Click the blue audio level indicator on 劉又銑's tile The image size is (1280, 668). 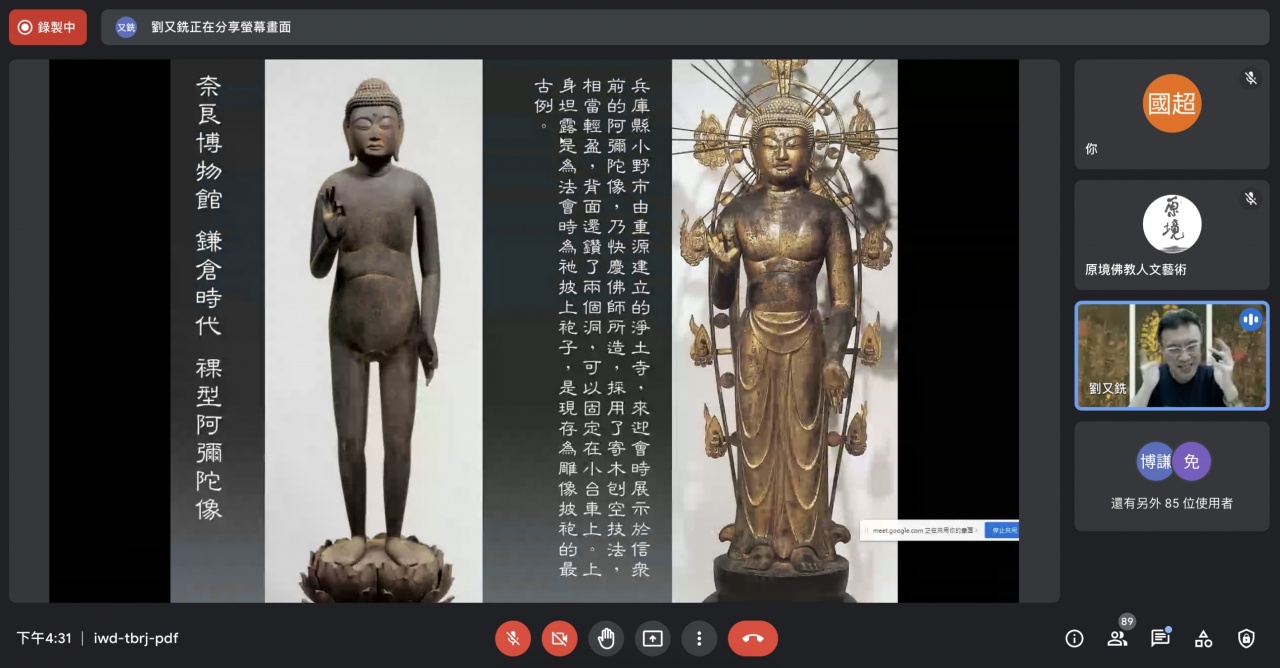click(x=1250, y=319)
